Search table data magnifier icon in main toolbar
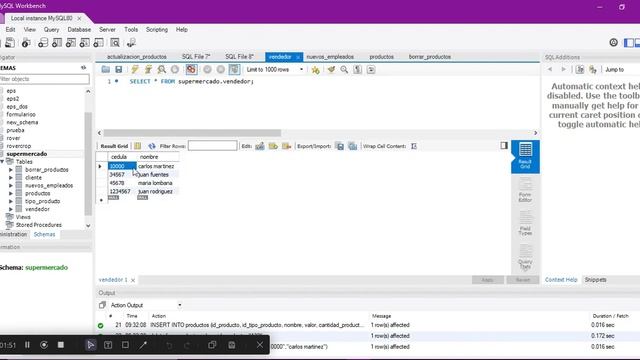The image size is (640, 360). [x=115, y=42]
